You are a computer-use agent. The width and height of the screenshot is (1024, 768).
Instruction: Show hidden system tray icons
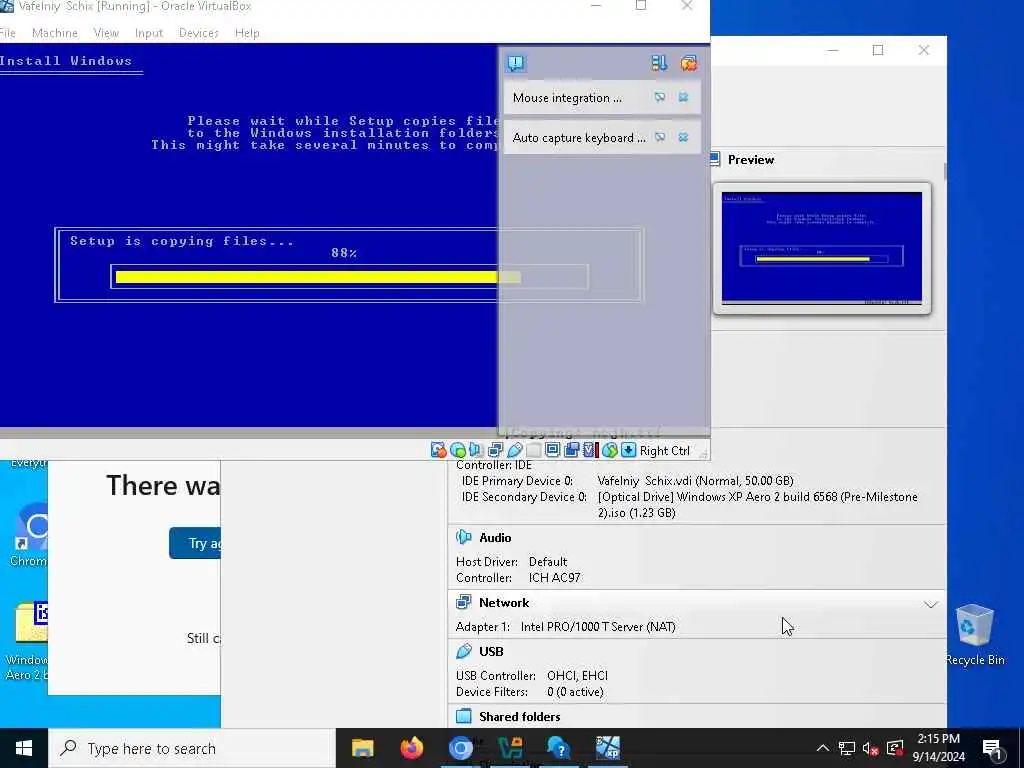823,748
